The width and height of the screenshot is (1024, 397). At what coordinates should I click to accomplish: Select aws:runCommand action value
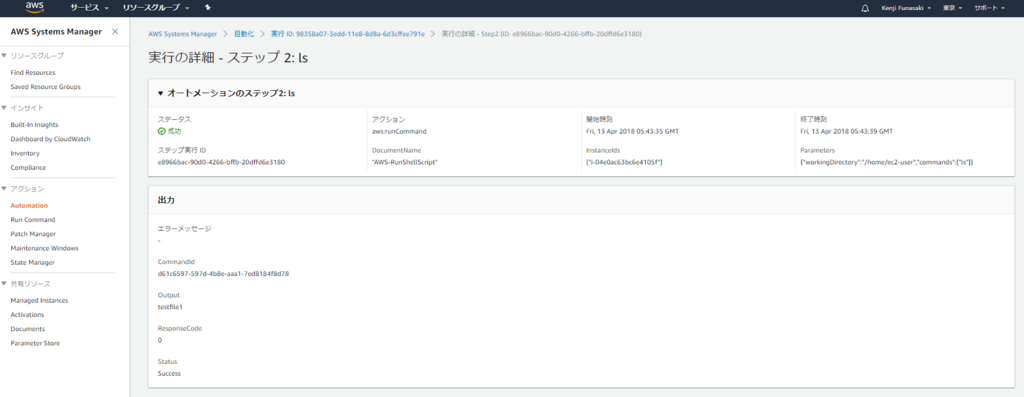point(398,131)
